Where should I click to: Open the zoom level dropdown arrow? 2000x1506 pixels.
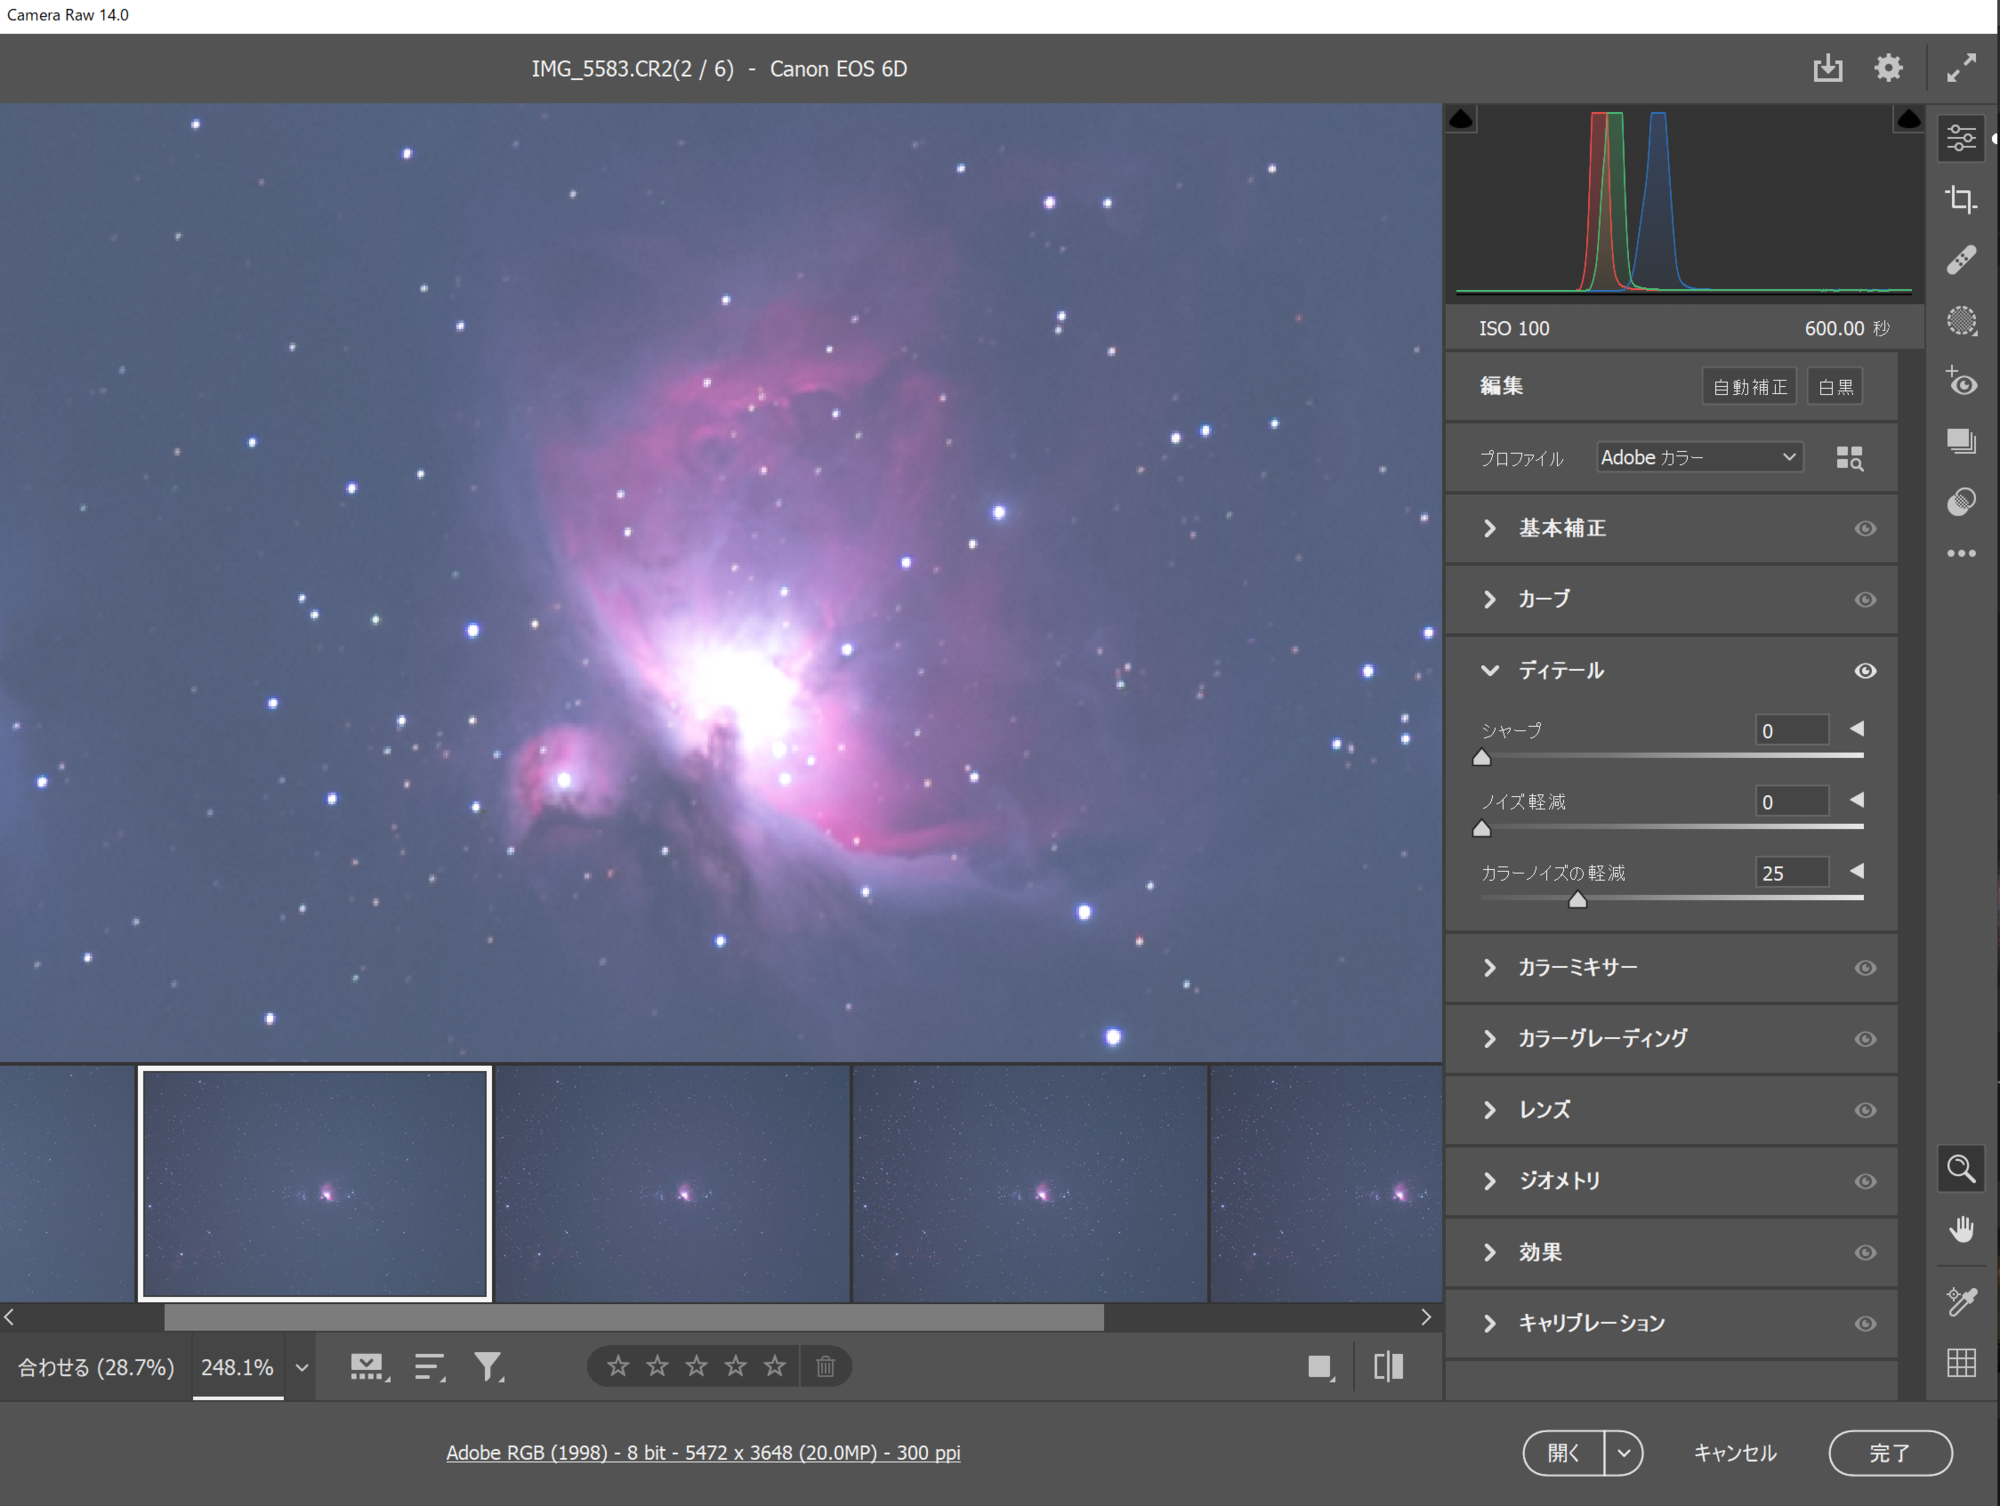coord(301,1367)
